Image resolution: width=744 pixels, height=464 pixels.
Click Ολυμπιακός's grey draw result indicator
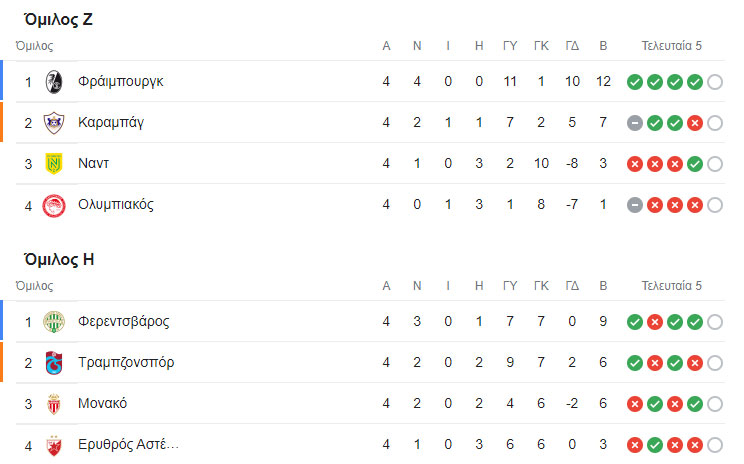coord(634,205)
